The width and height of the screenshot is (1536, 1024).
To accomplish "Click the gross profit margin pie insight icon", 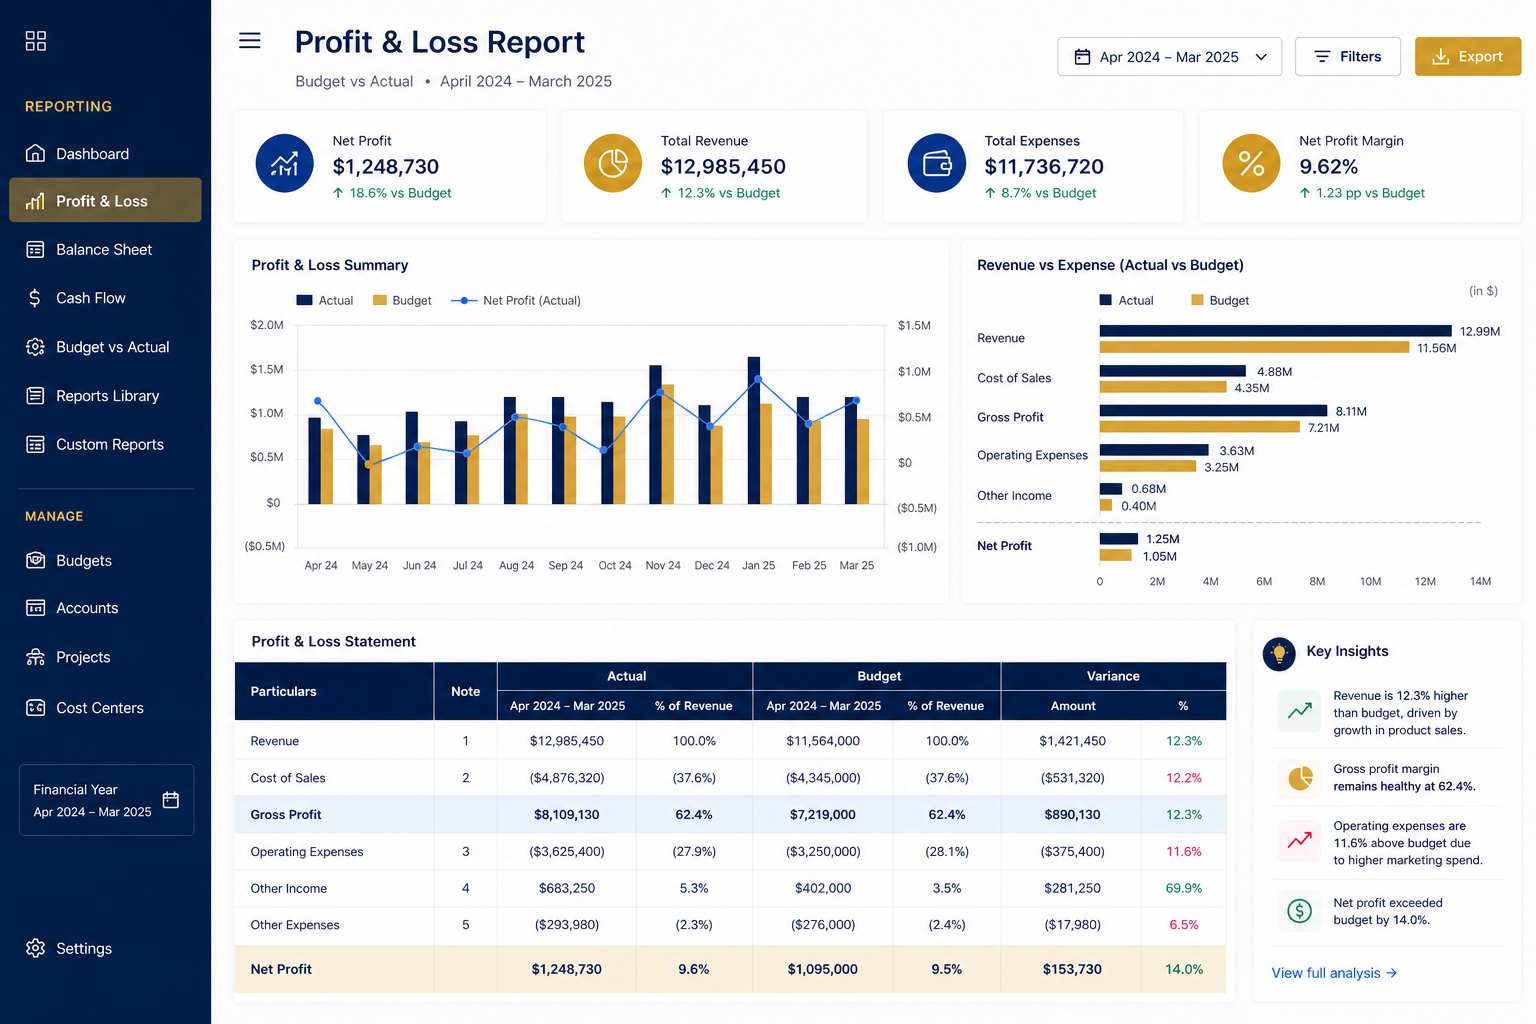I will point(1299,777).
